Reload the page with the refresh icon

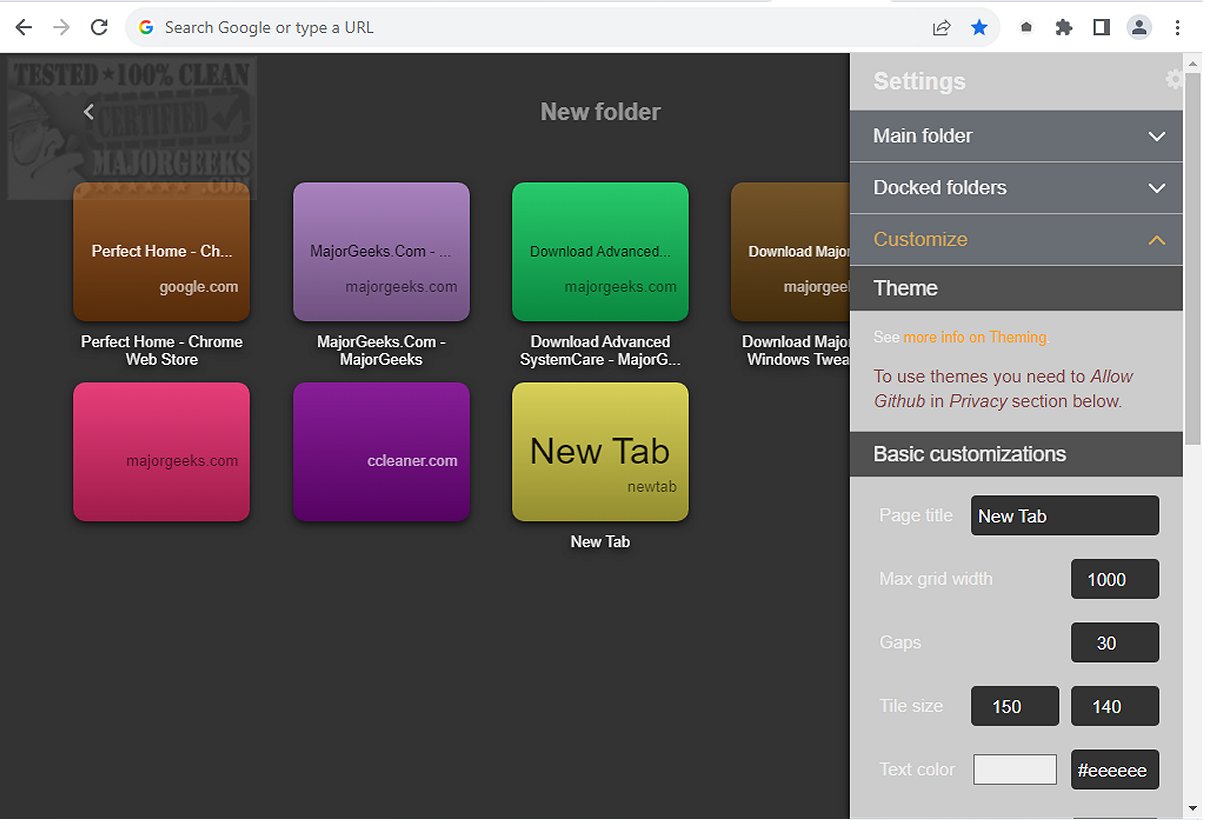pos(99,28)
